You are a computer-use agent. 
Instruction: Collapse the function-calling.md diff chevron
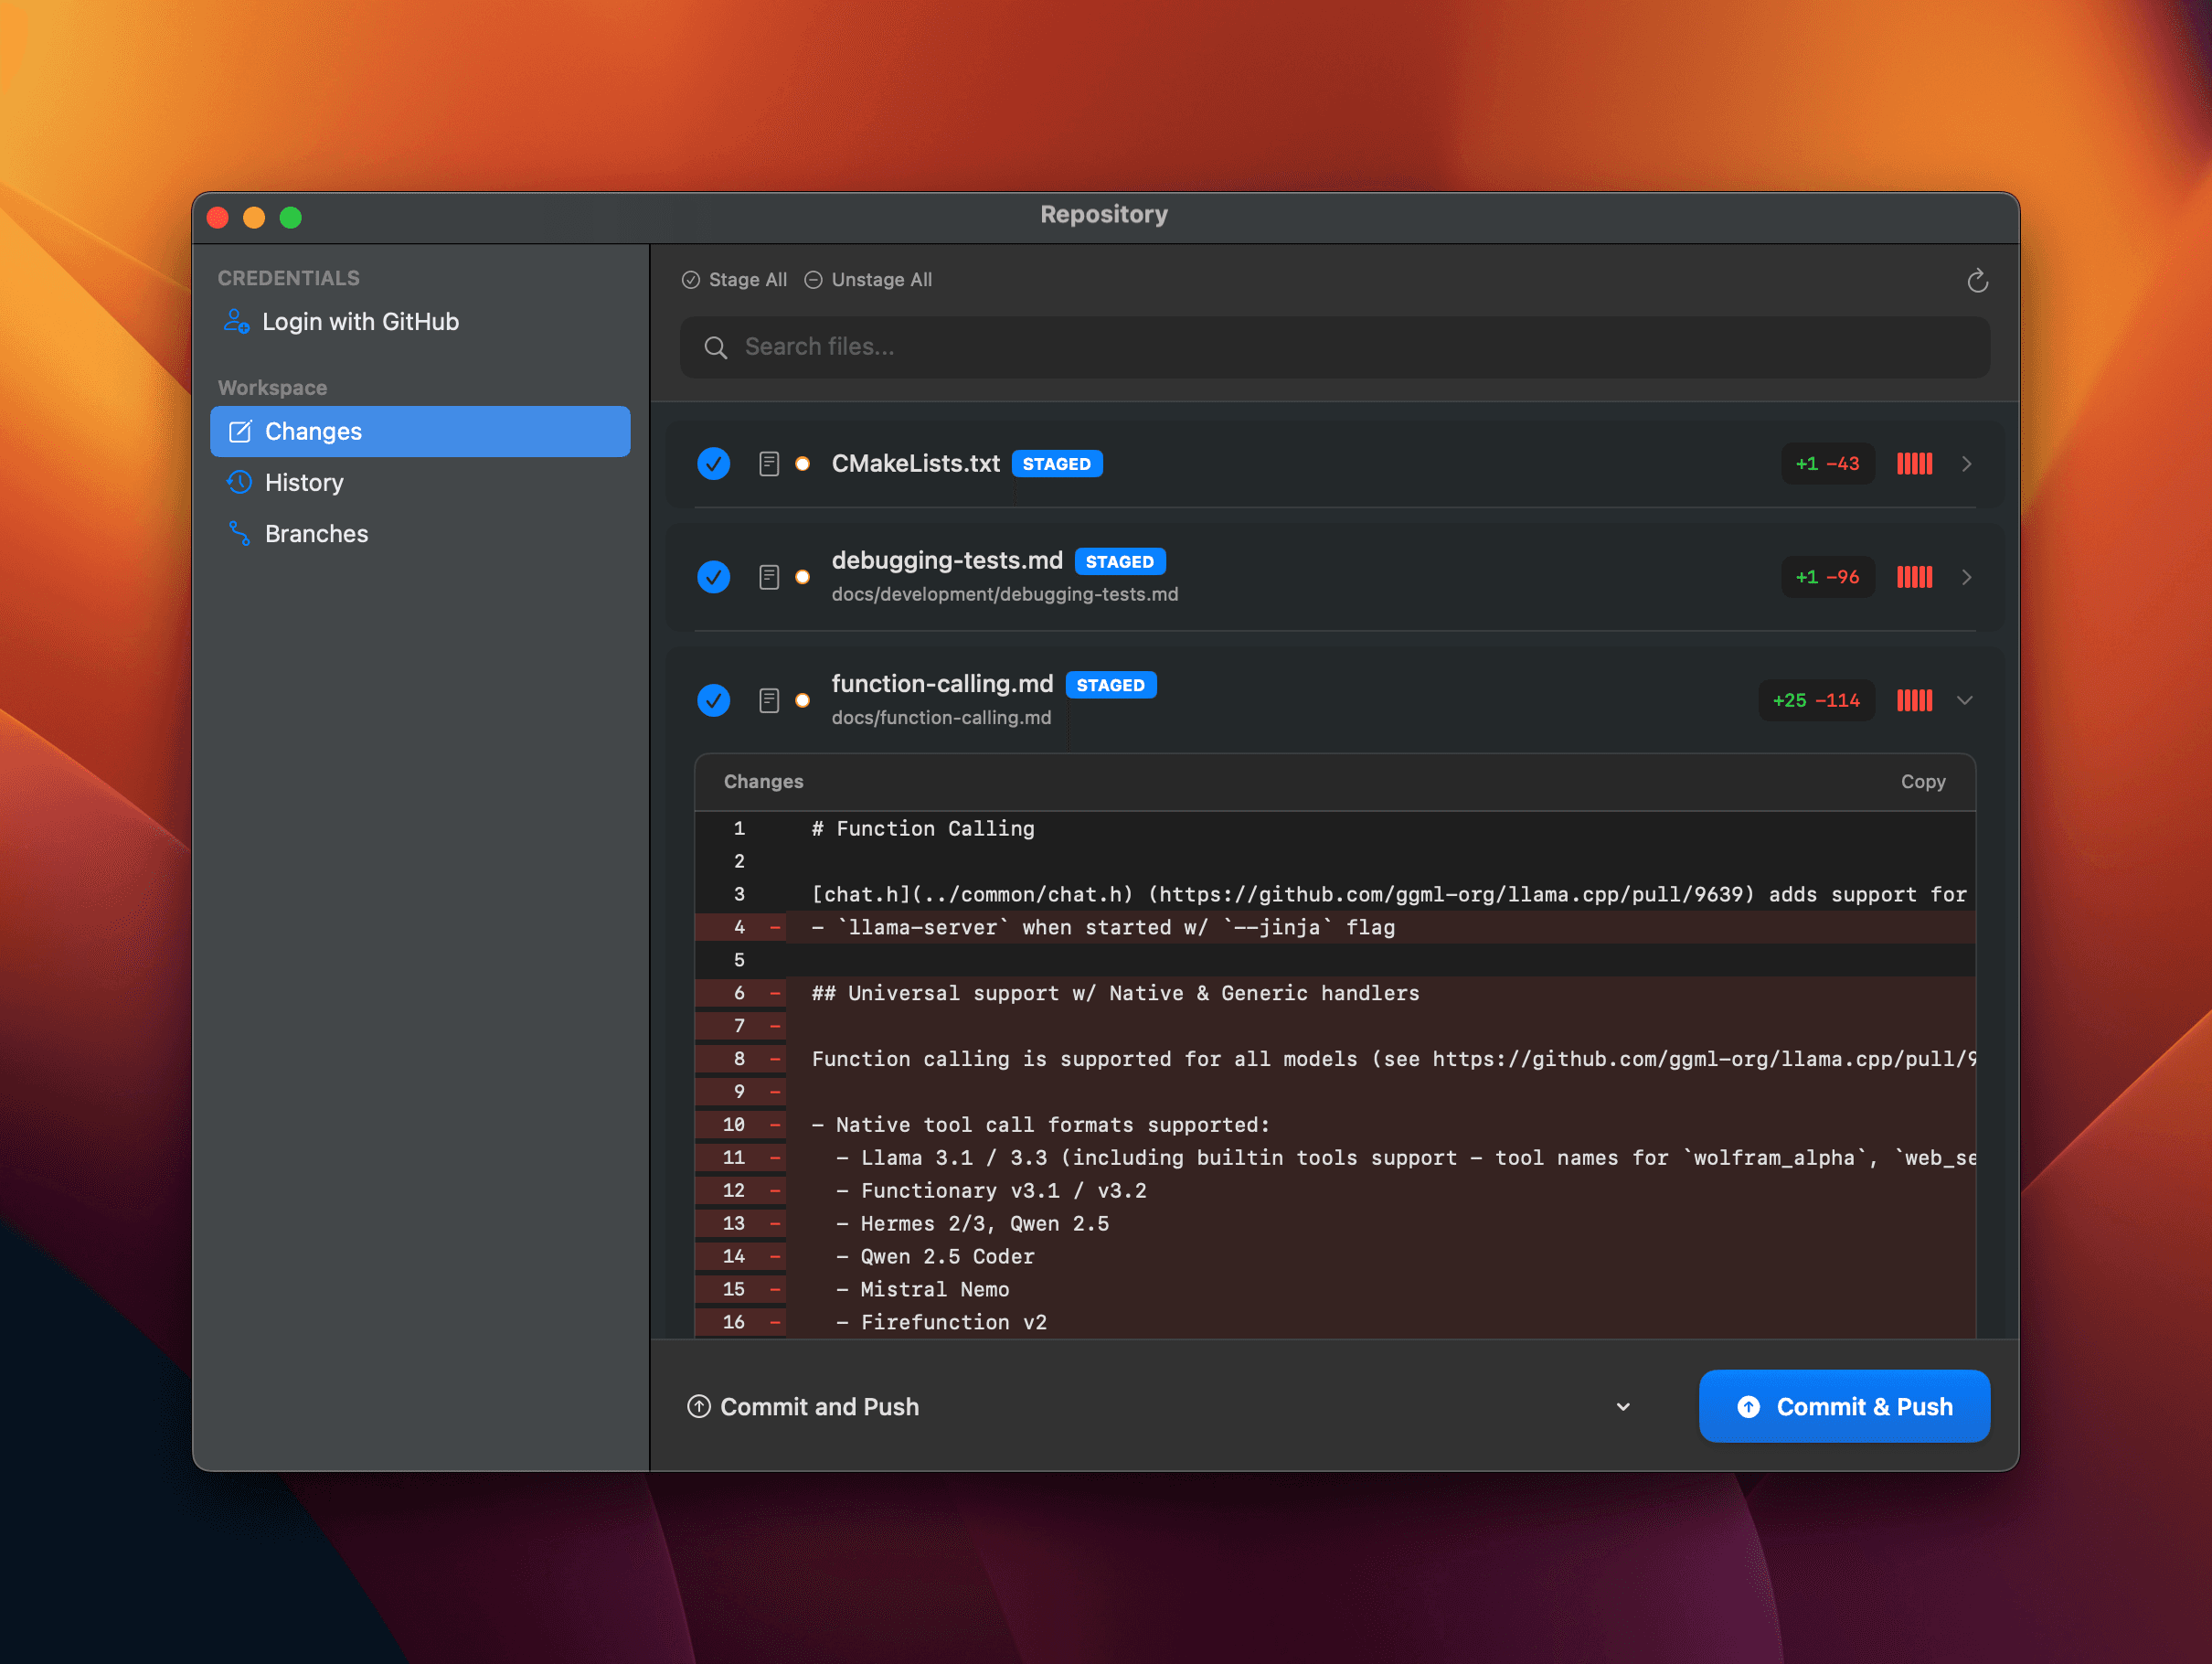pyautogui.click(x=1965, y=700)
